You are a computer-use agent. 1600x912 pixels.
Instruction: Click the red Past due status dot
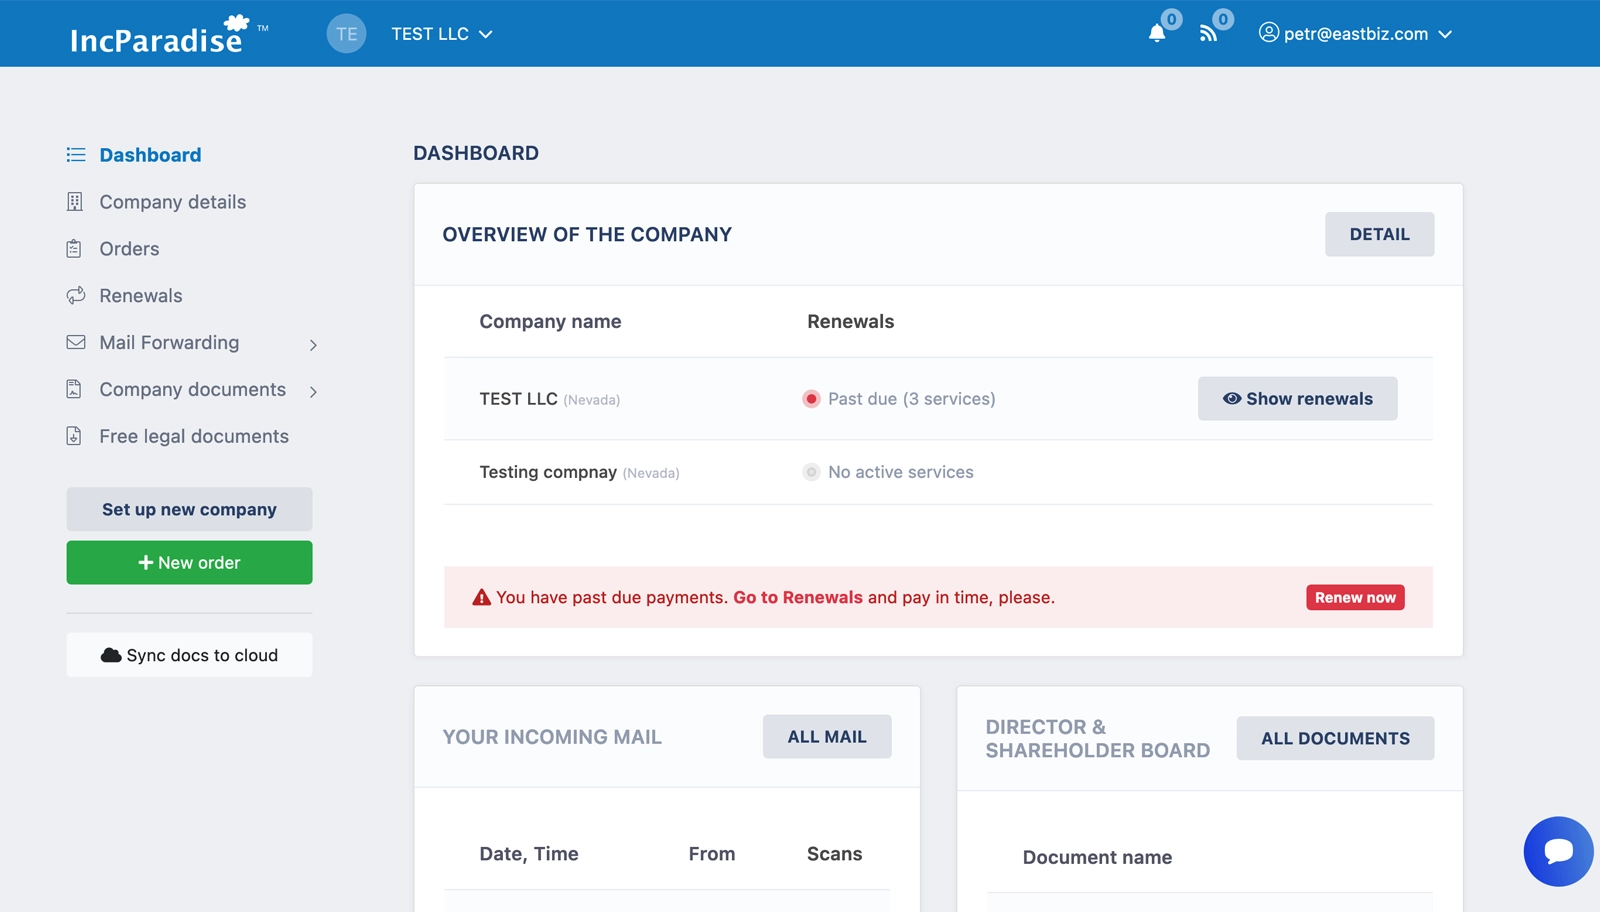pos(811,398)
